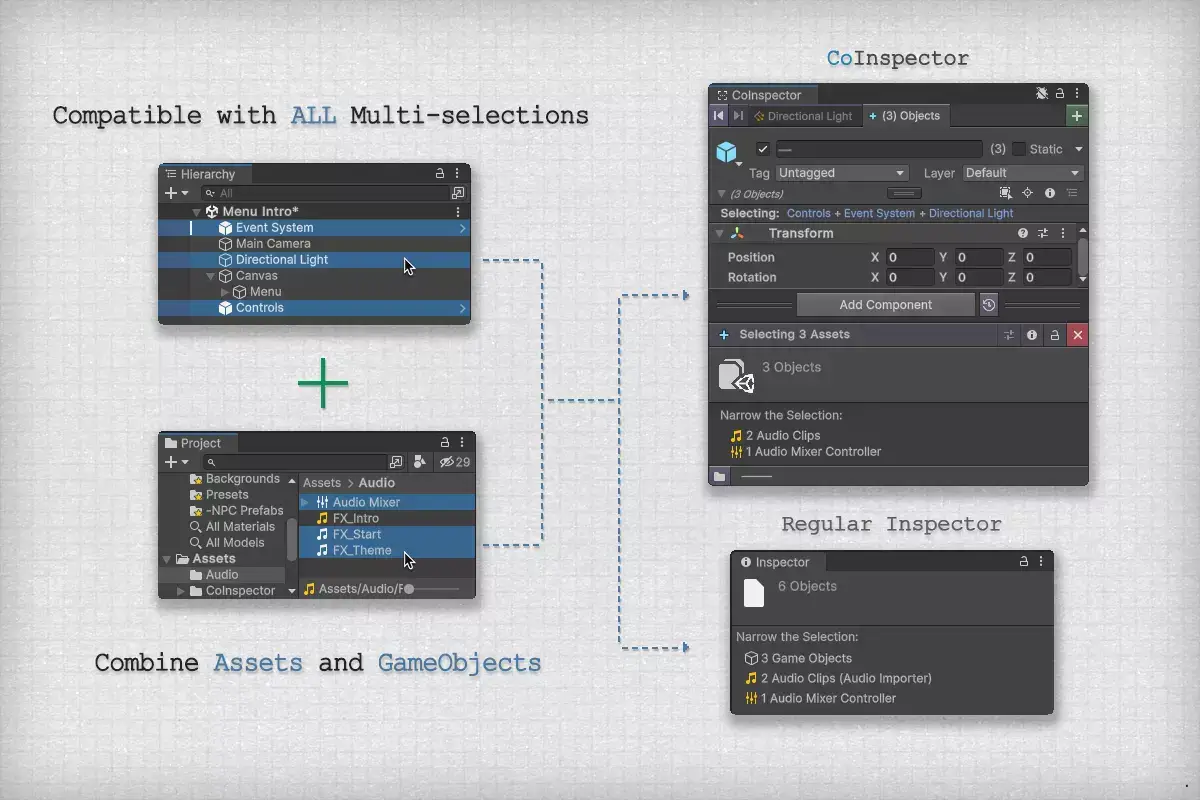Toggle the active checkbox next to name field

point(763,149)
